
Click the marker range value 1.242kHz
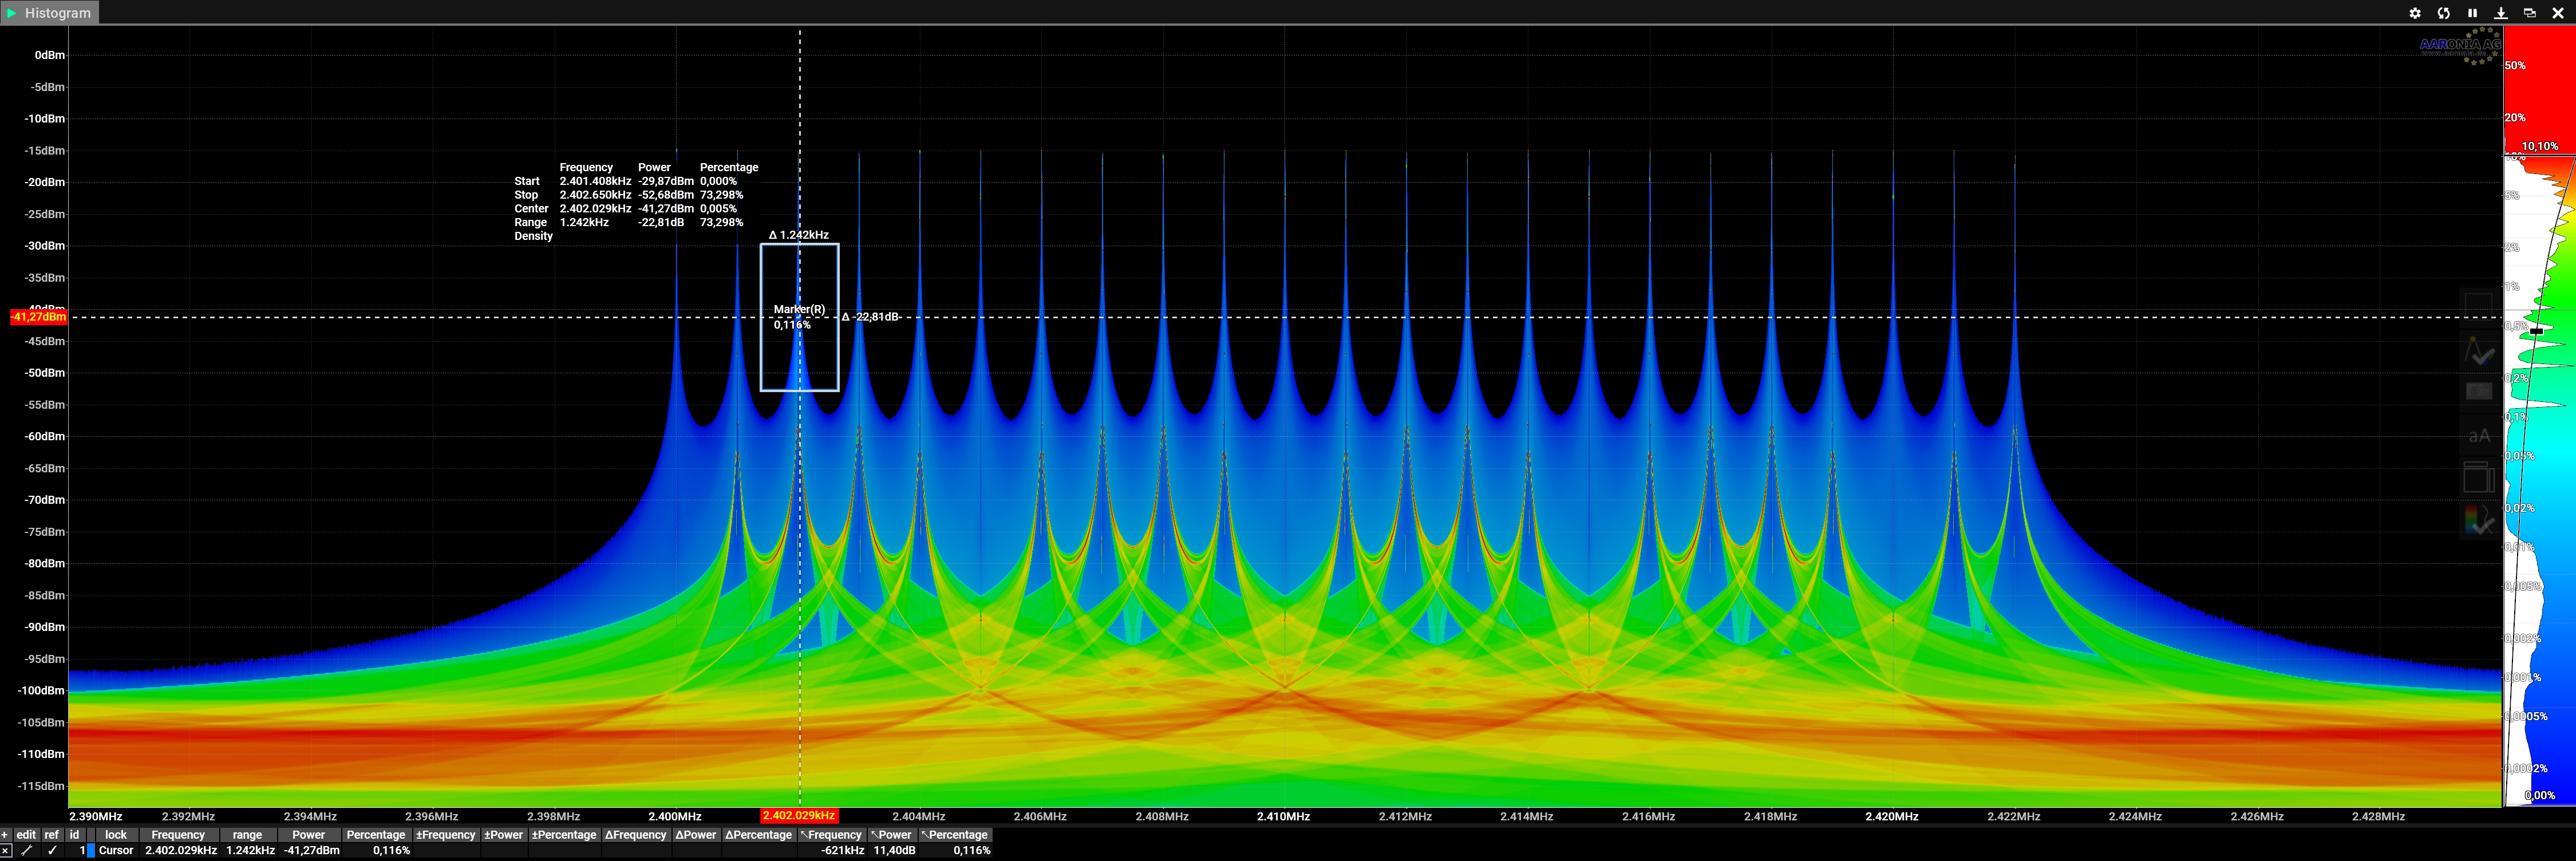[250, 851]
